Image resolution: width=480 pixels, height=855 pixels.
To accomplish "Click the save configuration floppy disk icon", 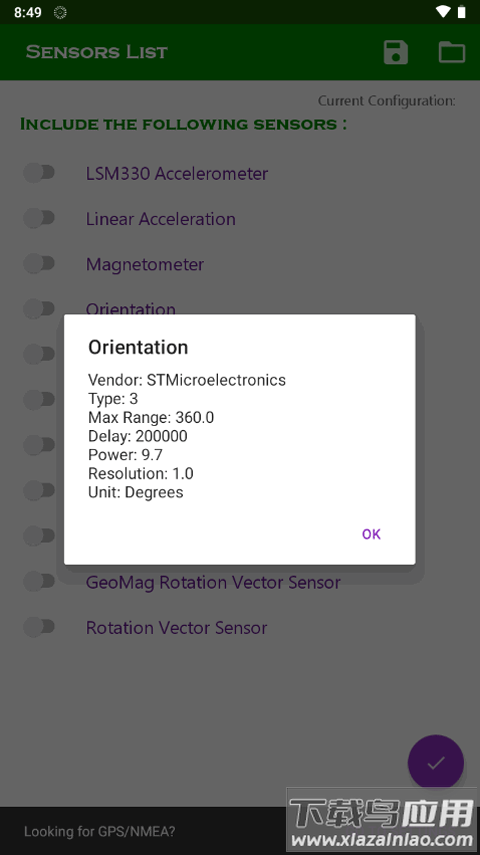I will (395, 52).
